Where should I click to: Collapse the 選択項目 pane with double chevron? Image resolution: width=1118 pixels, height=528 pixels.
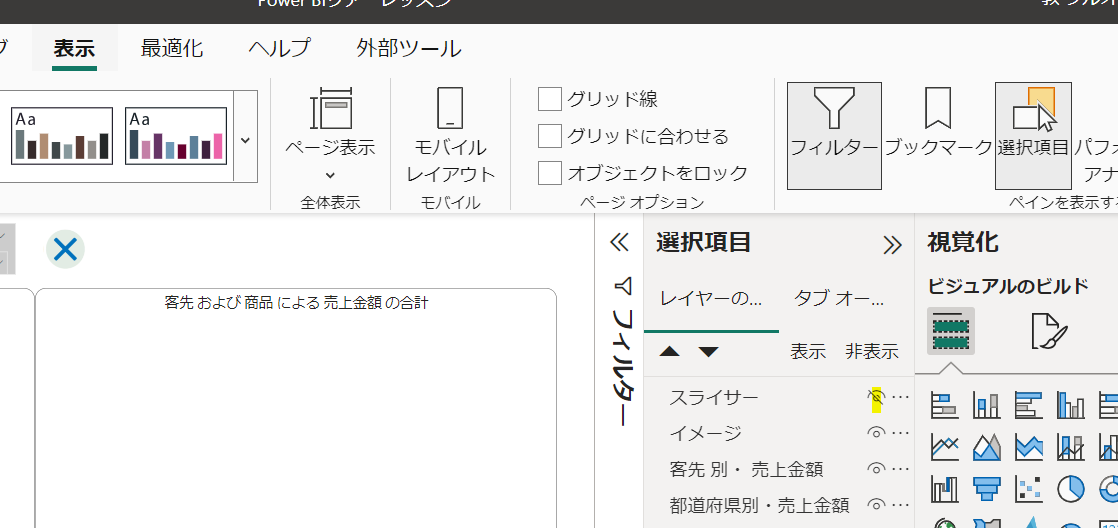pos(892,245)
